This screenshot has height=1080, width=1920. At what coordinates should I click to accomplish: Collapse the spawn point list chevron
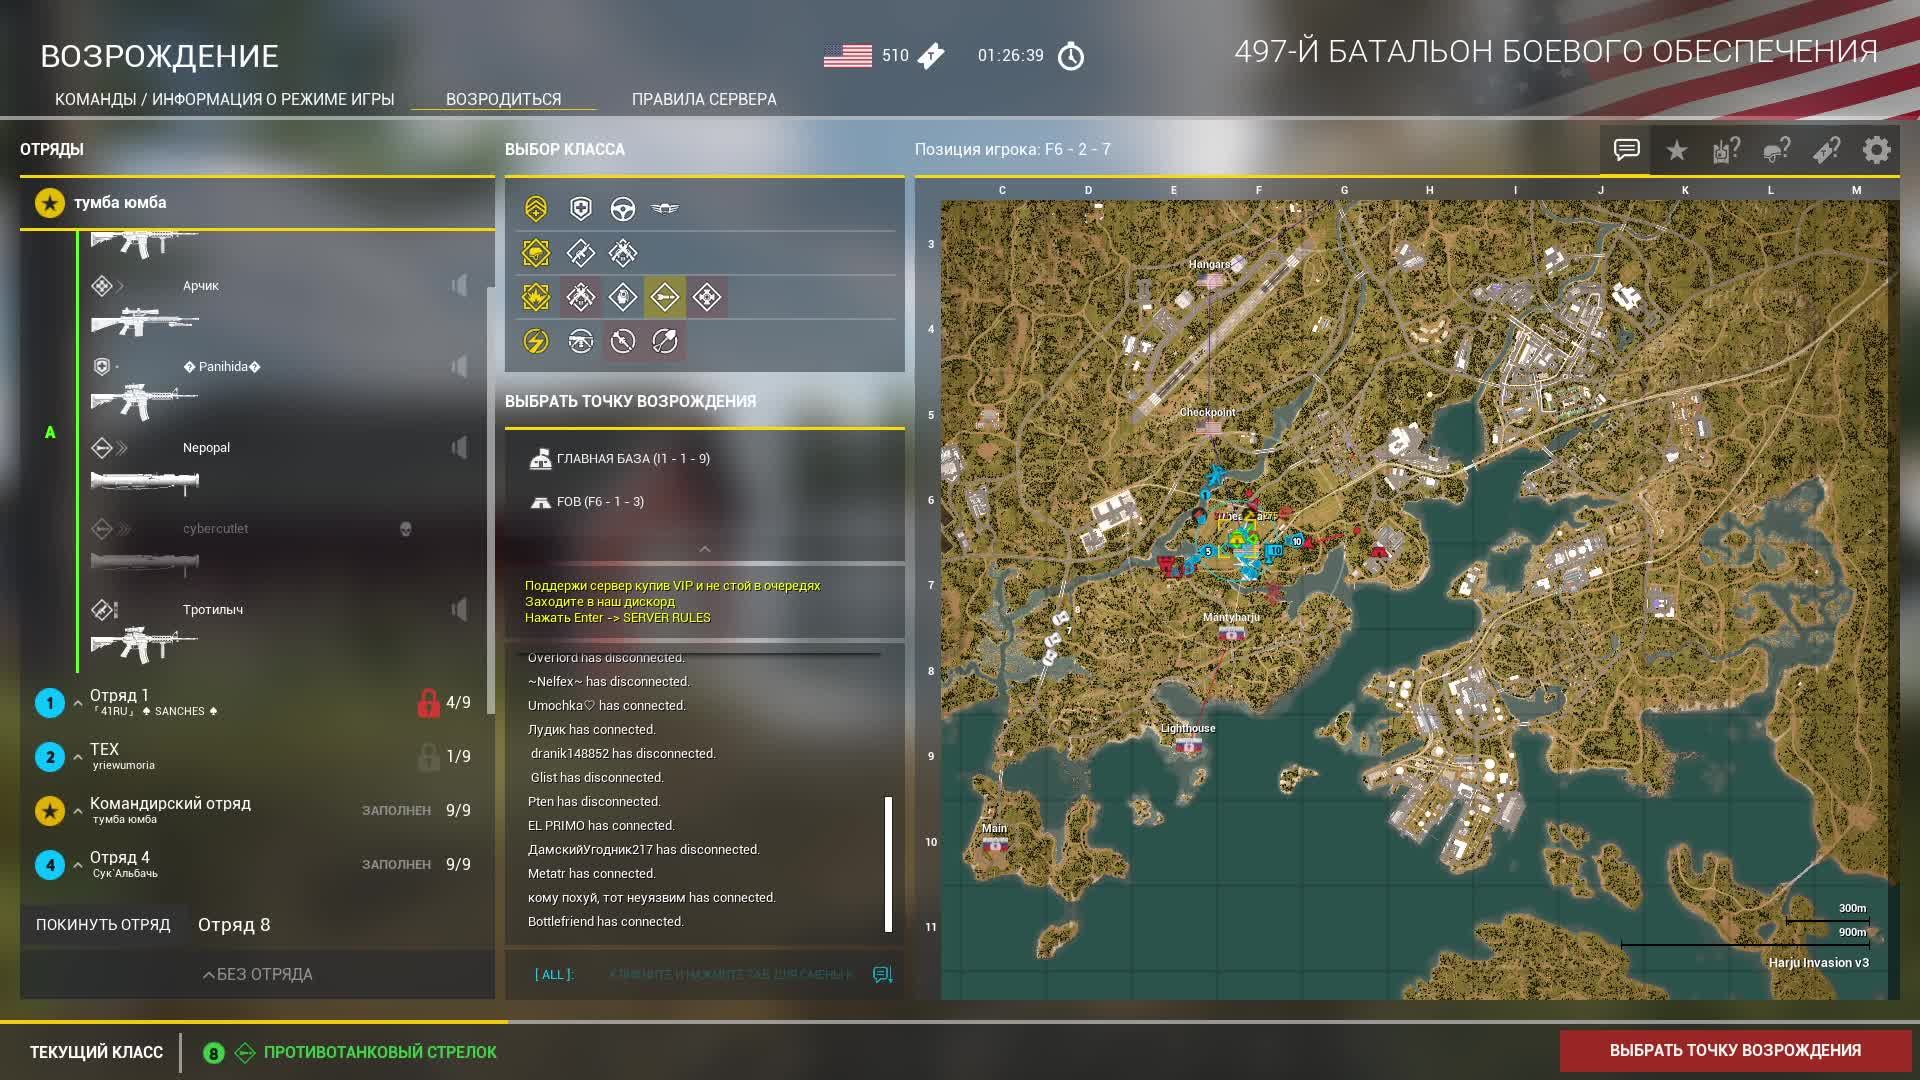pos(704,549)
